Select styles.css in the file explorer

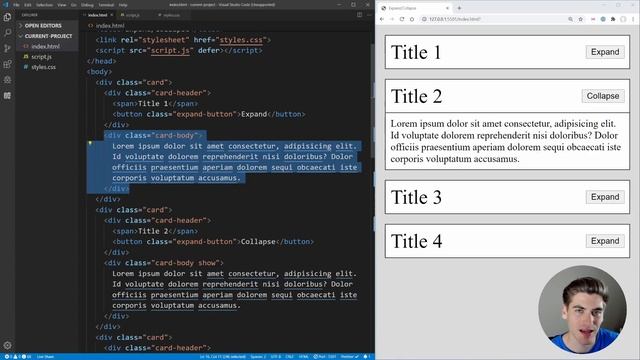(x=43, y=67)
